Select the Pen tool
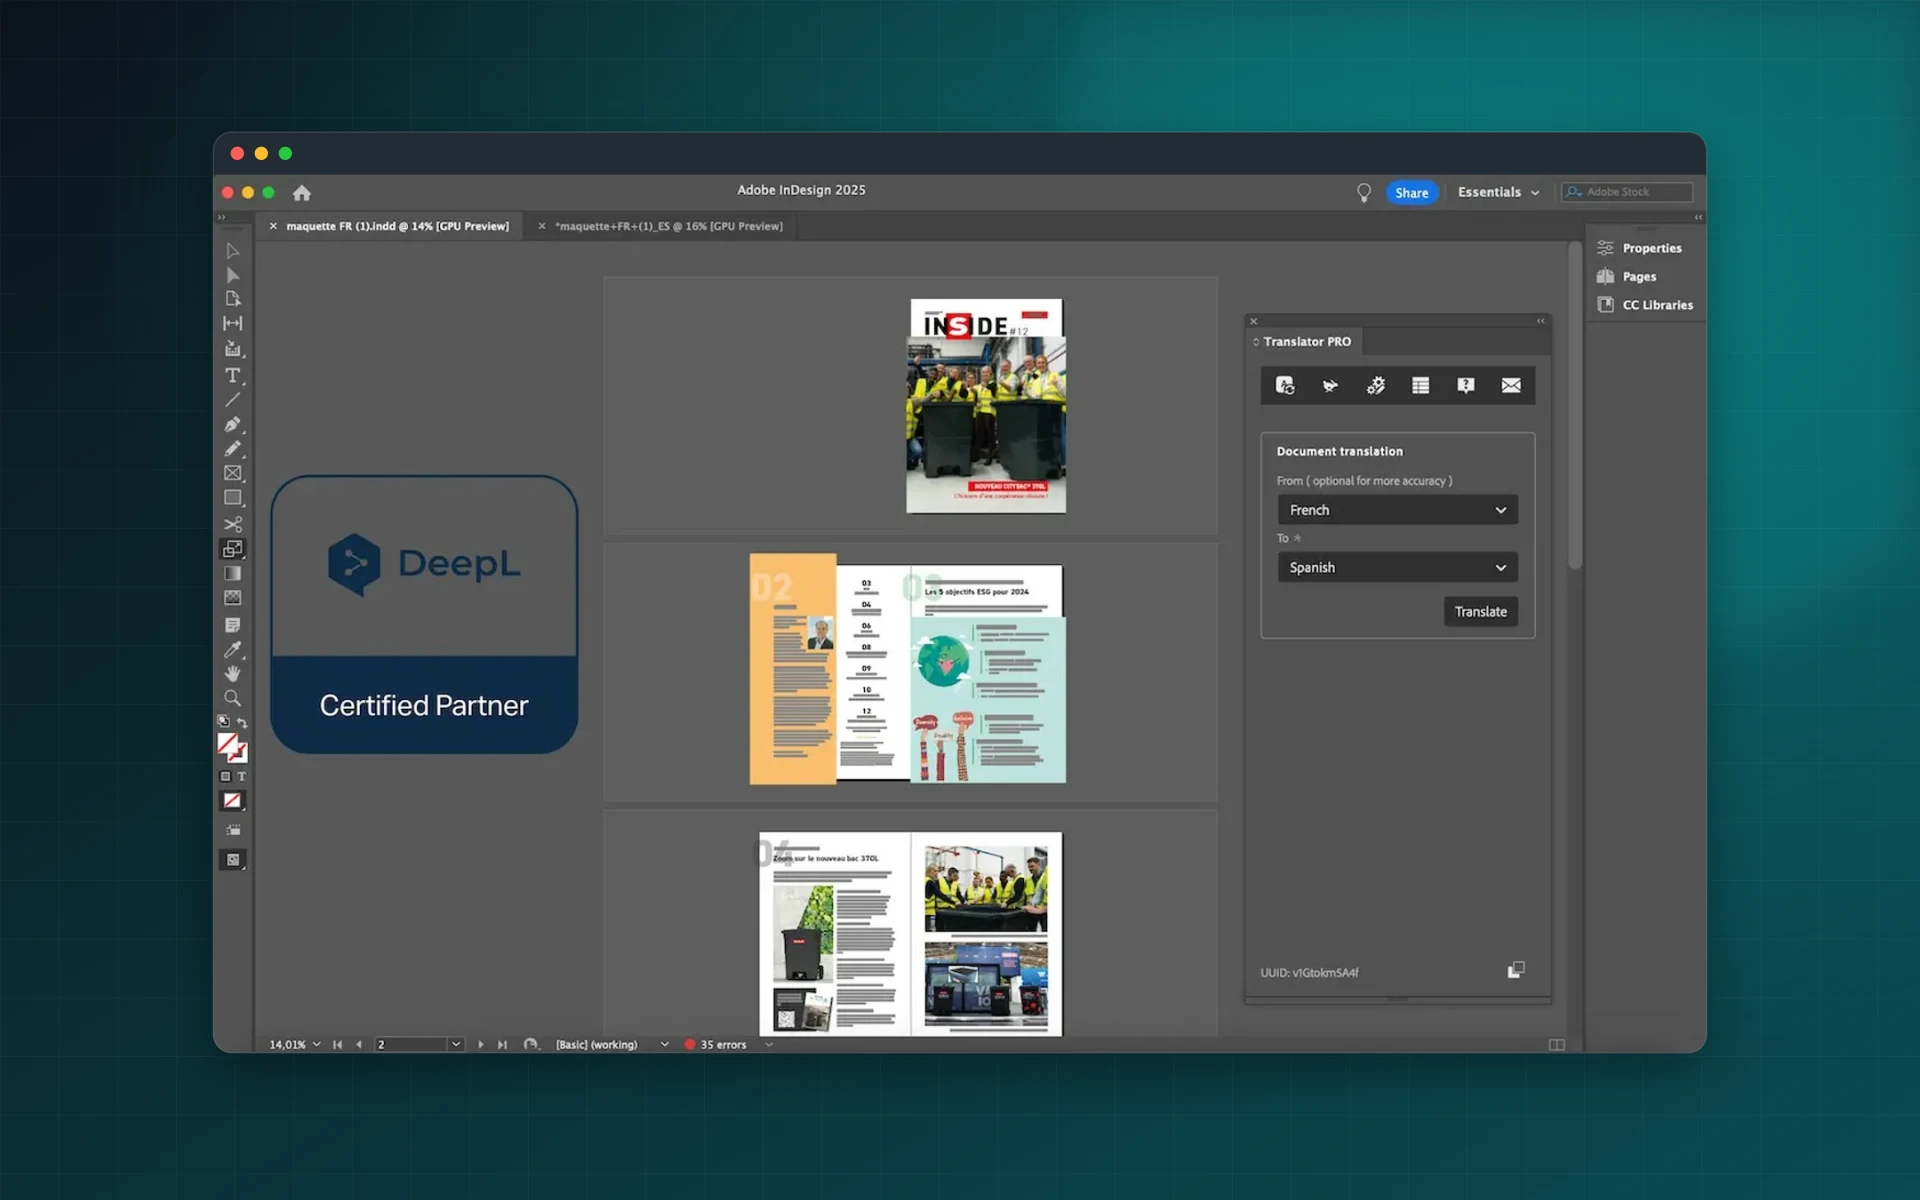 click(x=232, y=424)
